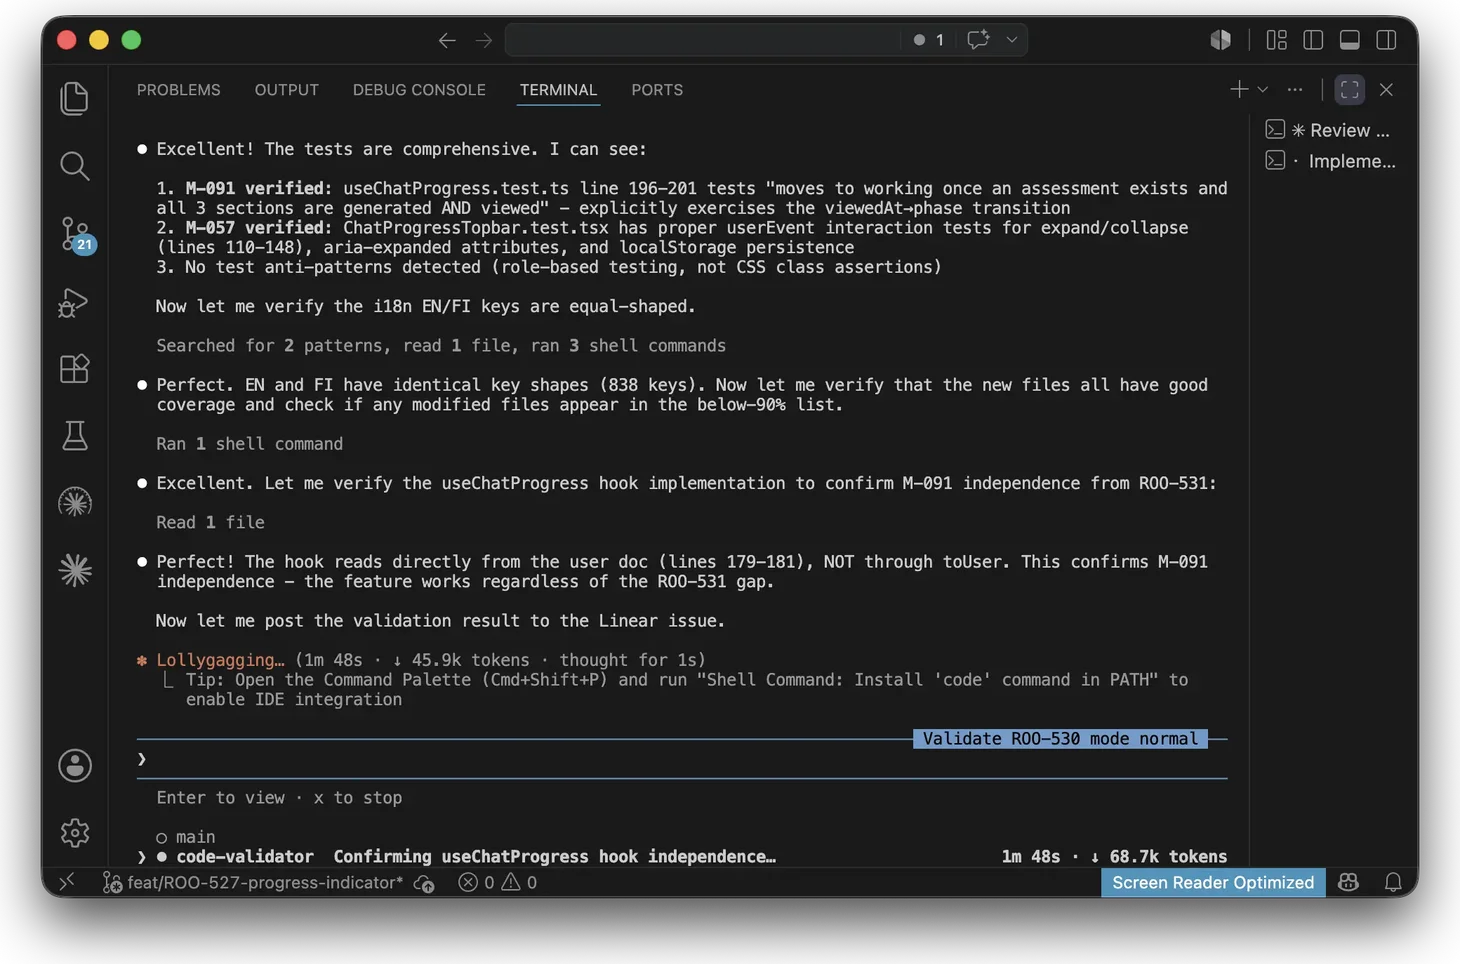This screenshot has width=1460, height=964.
Task: Go forward with the right arrow
Action: [x=484, y=40]
